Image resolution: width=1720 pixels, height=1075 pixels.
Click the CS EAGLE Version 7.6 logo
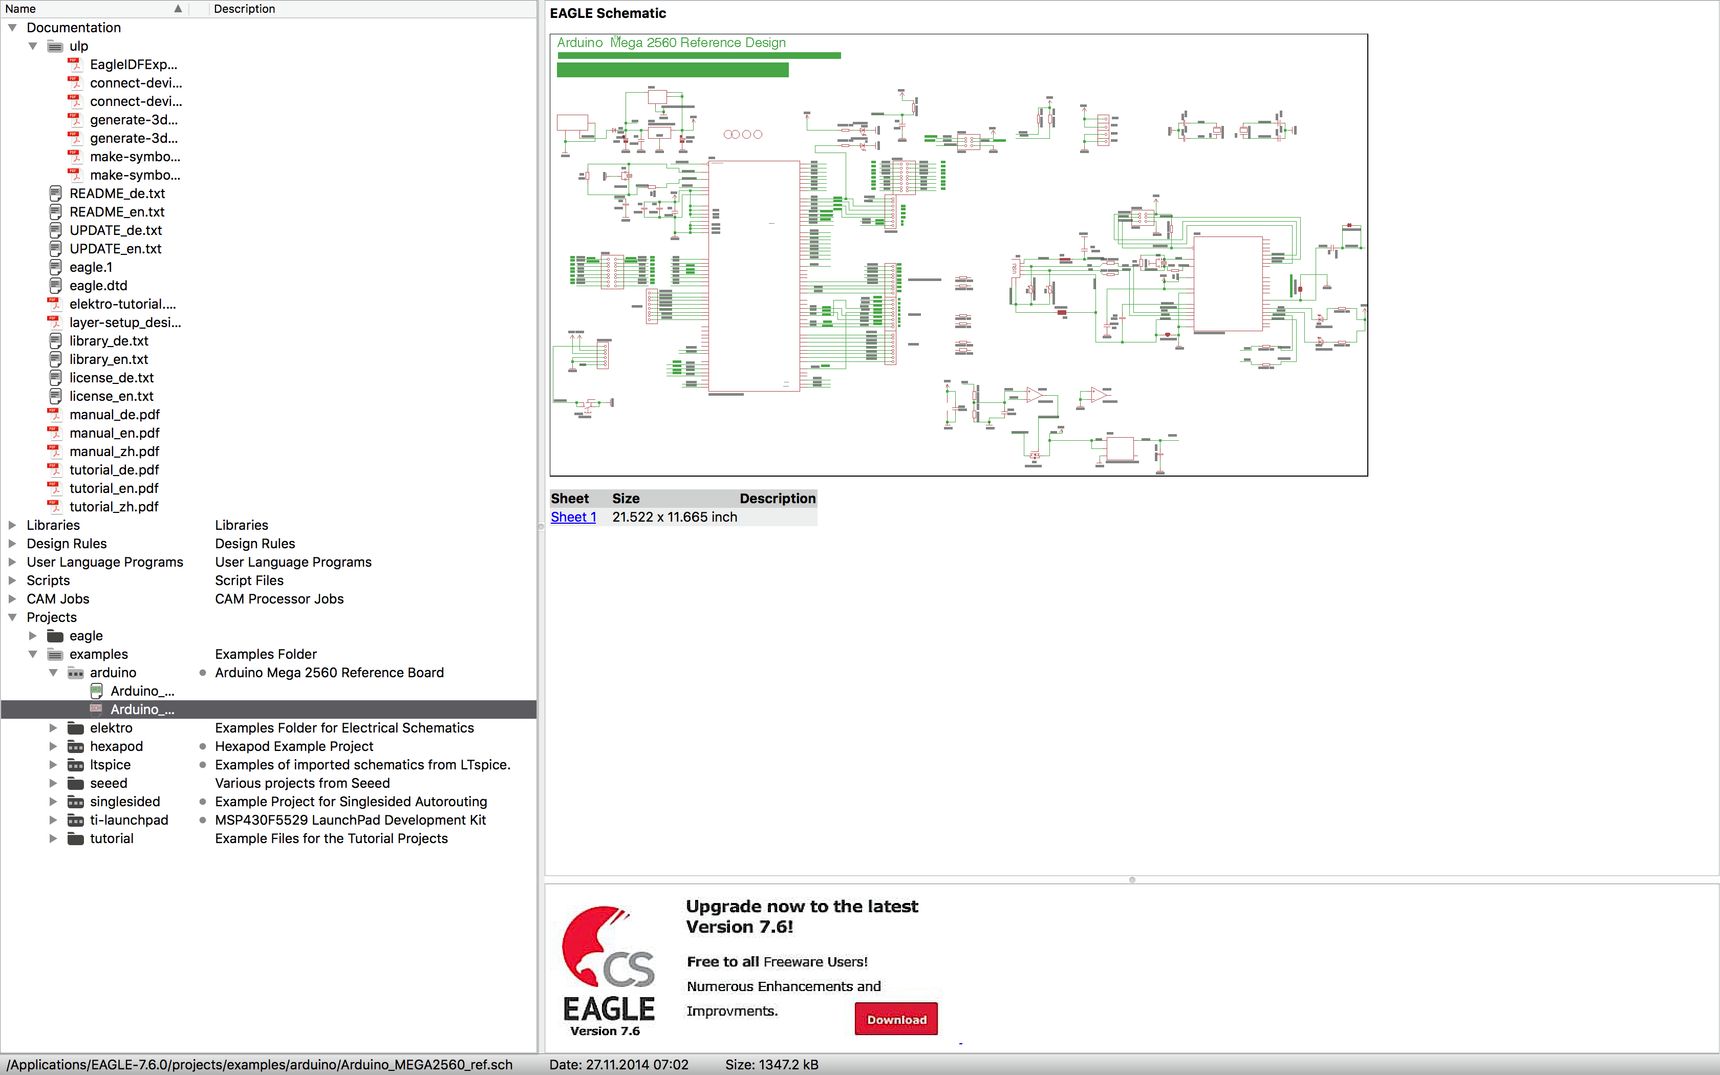tap(608, 971)
